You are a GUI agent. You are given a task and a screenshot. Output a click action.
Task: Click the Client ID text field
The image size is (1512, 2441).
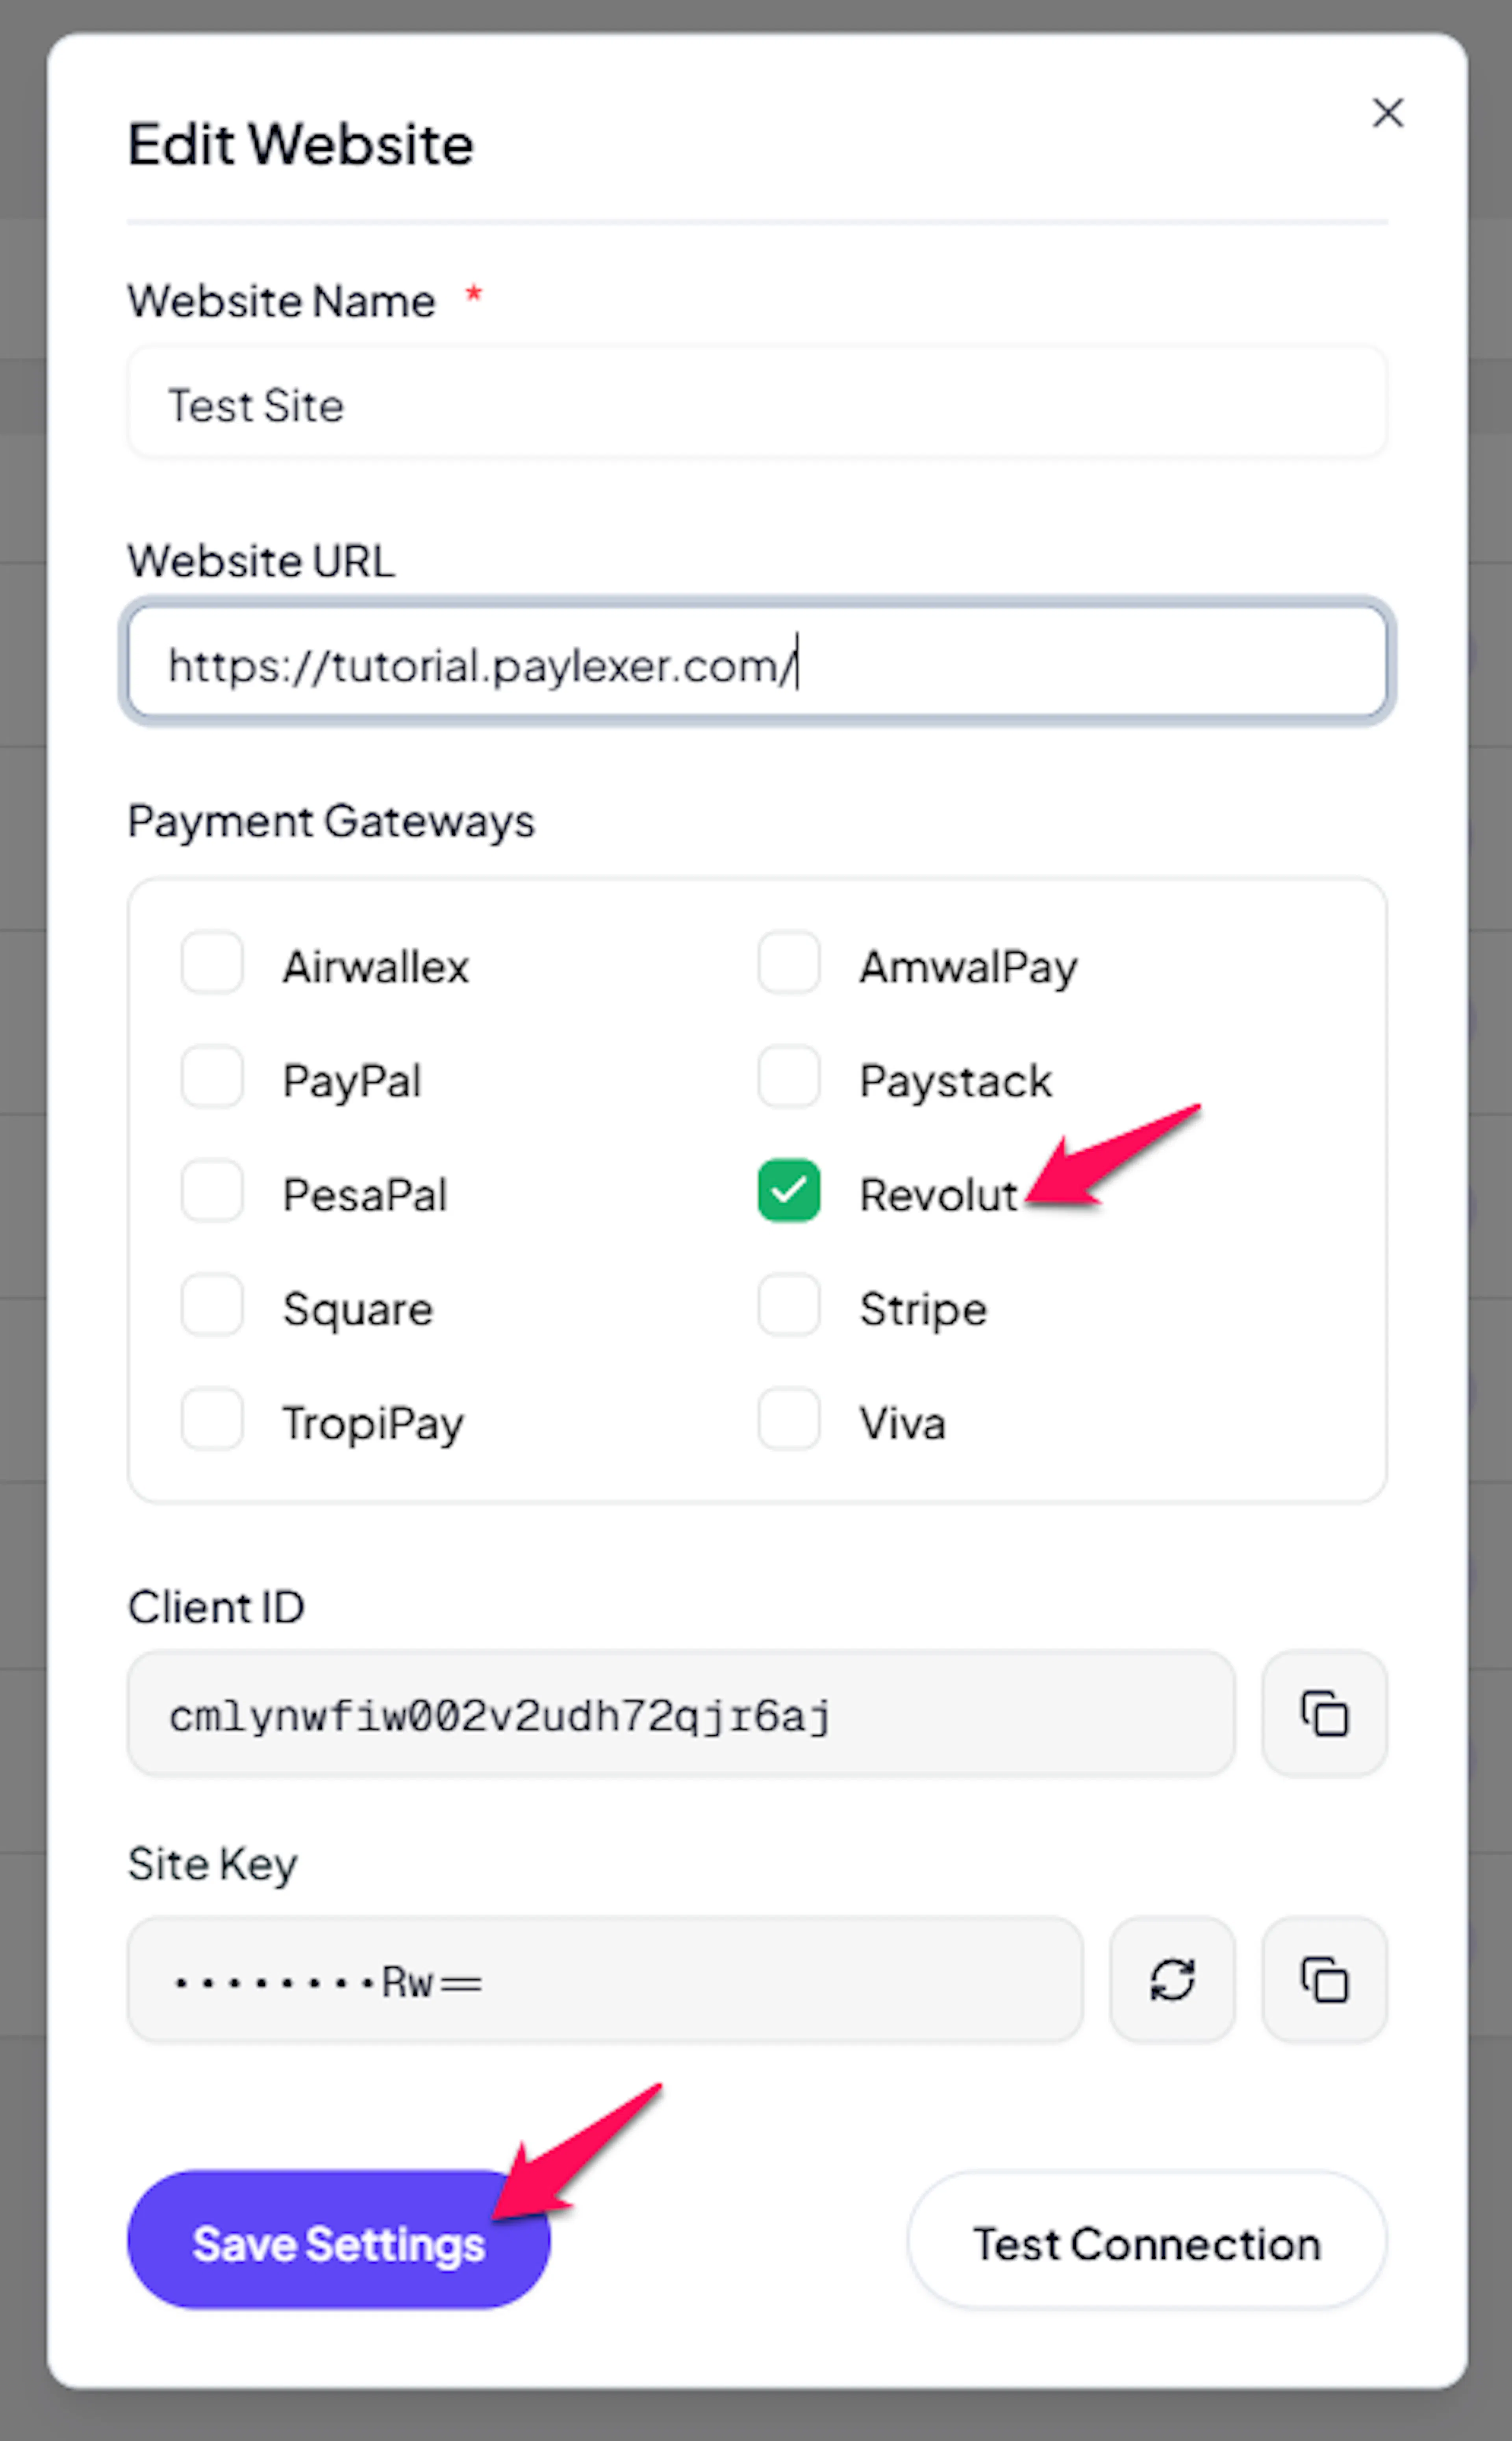[680, 1714]
